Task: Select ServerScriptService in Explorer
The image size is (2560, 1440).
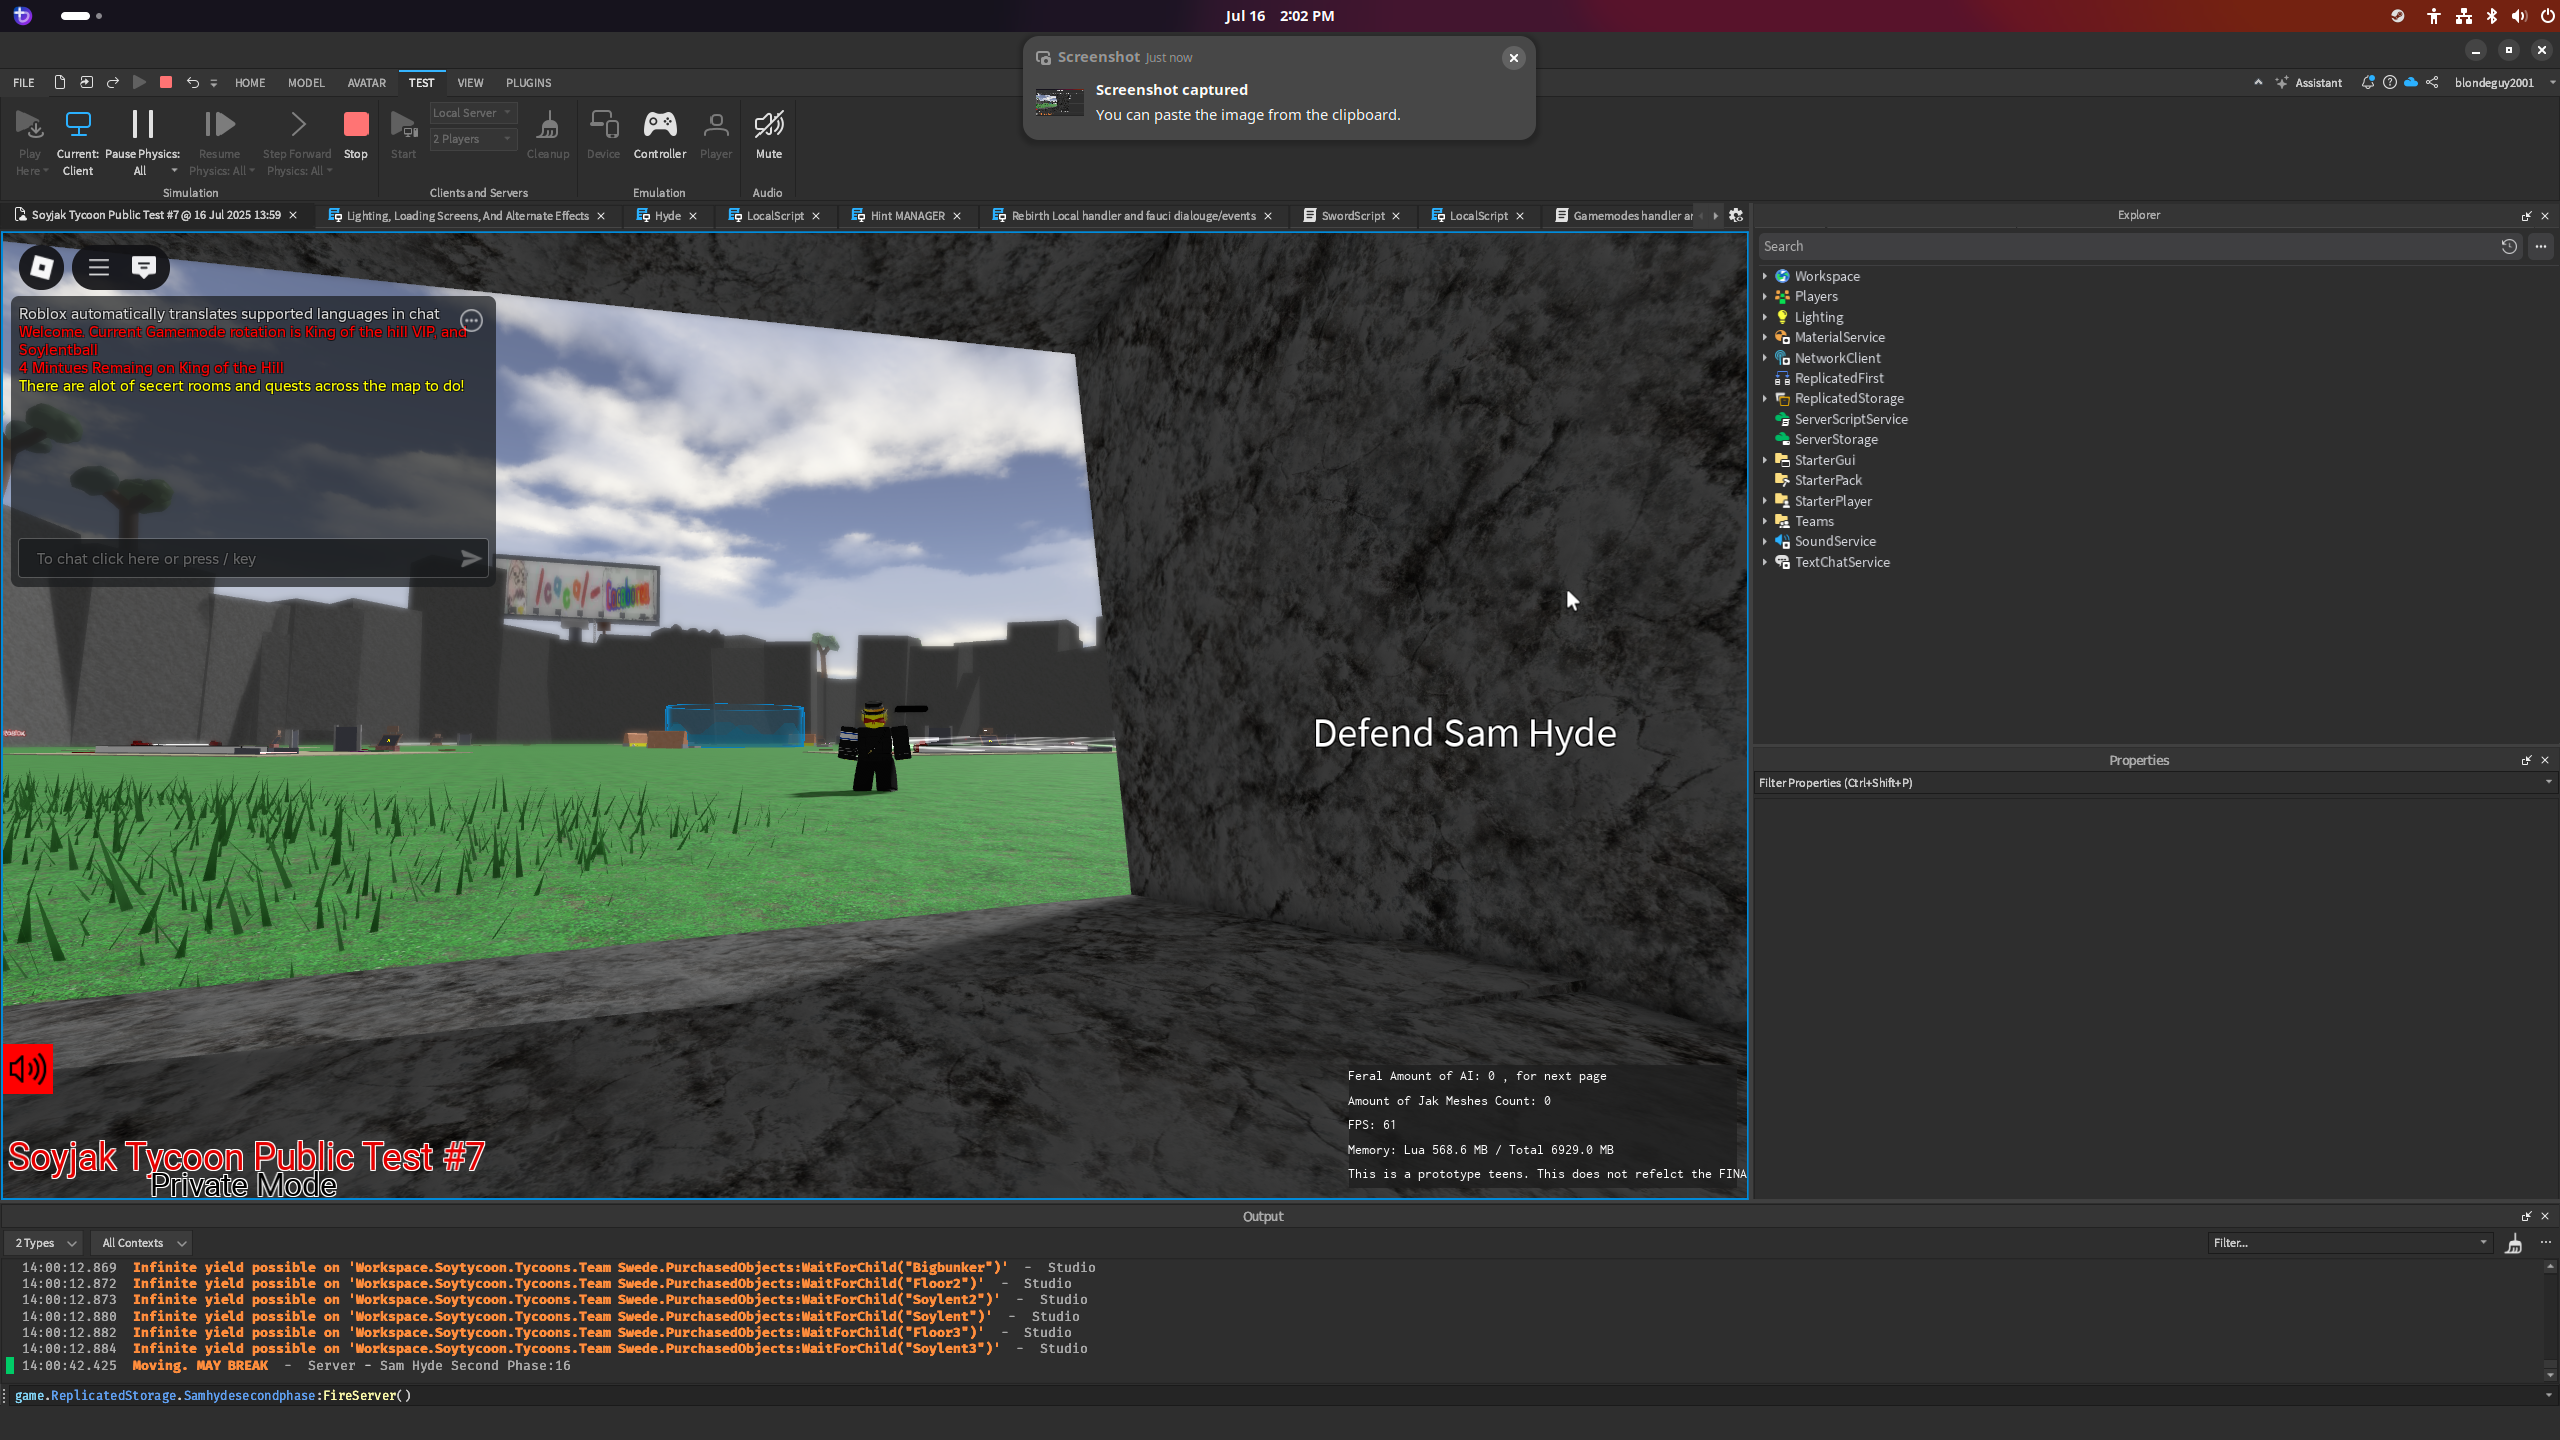Action: (1850, 420)
